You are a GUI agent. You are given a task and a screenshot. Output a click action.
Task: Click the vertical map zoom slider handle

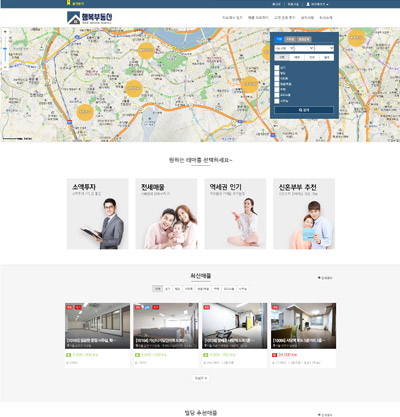(5, 49)
